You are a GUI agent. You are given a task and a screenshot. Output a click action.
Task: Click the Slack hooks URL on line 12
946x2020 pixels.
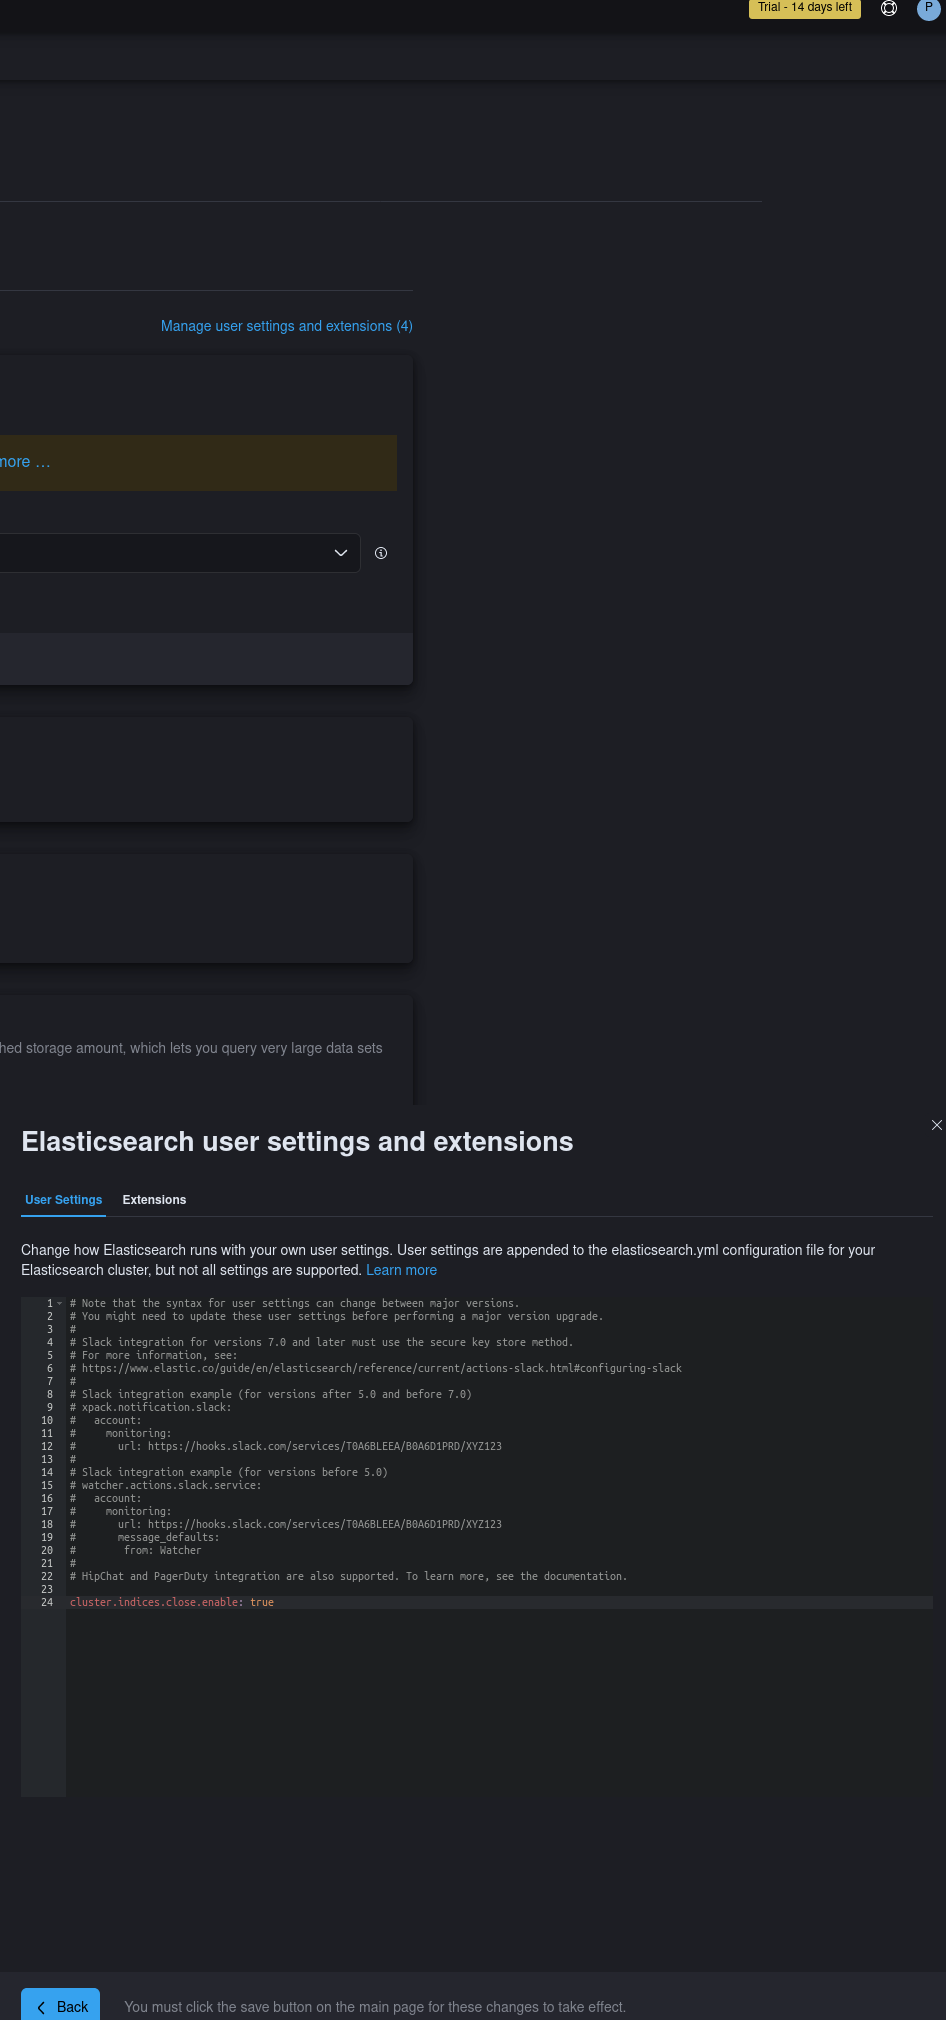(x=325, y=1447)
